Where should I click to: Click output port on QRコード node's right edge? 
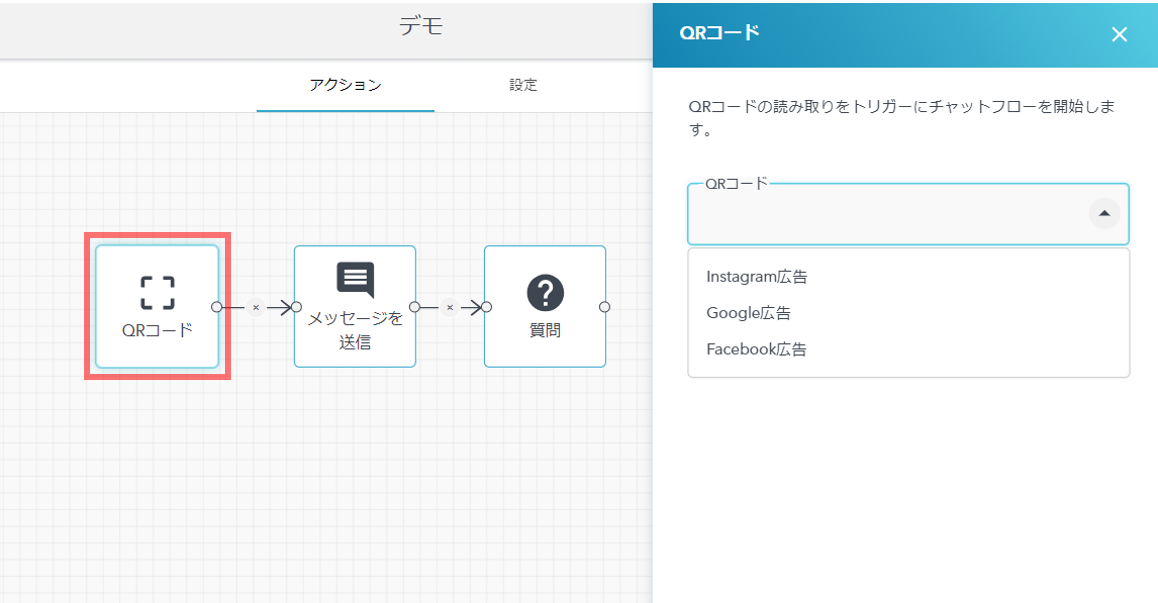(217, 307)
